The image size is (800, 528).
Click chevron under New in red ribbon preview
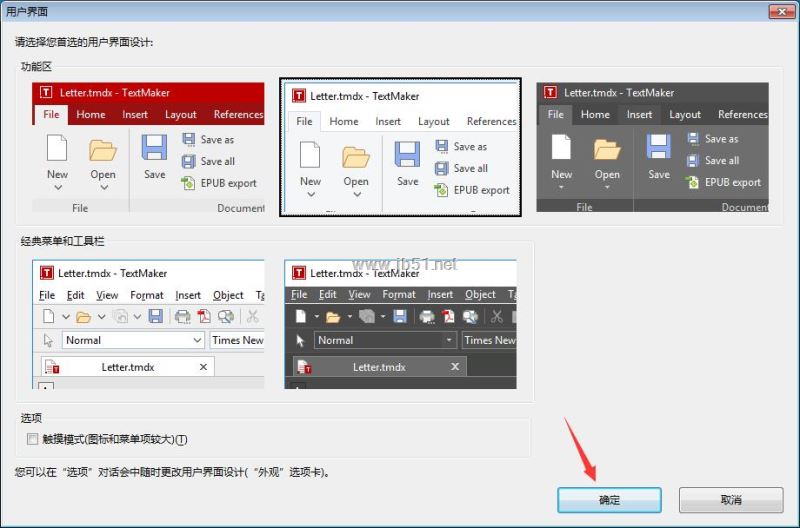point(58,188)
